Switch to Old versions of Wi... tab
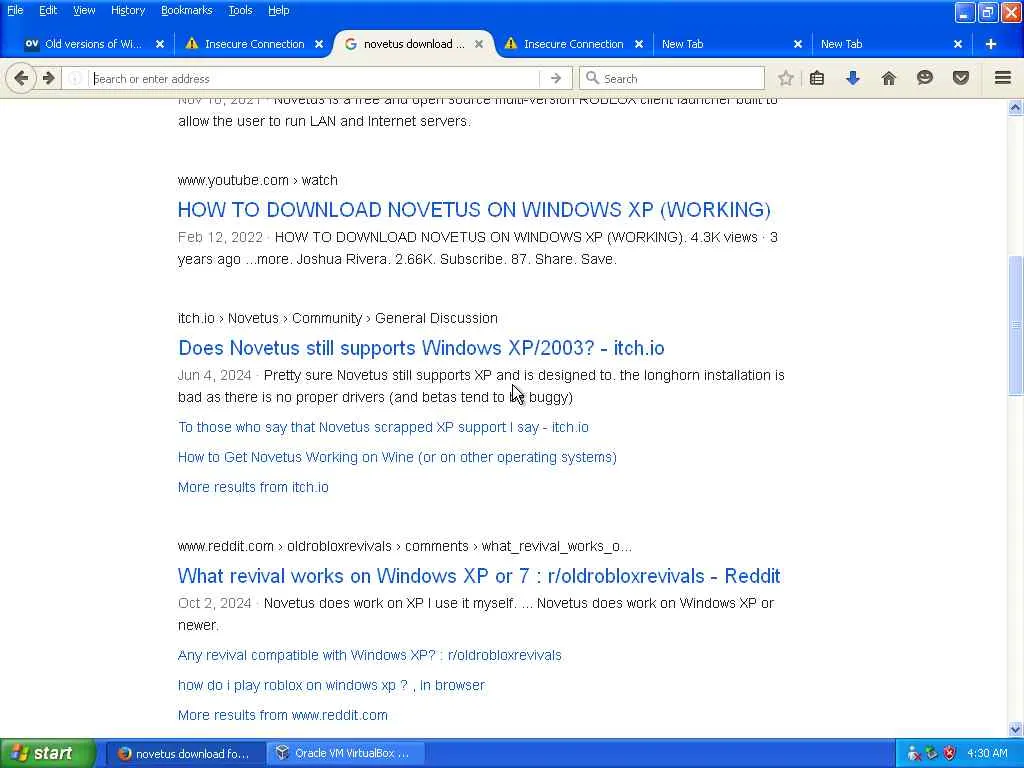1024x768 pixels. coord(93,44)
